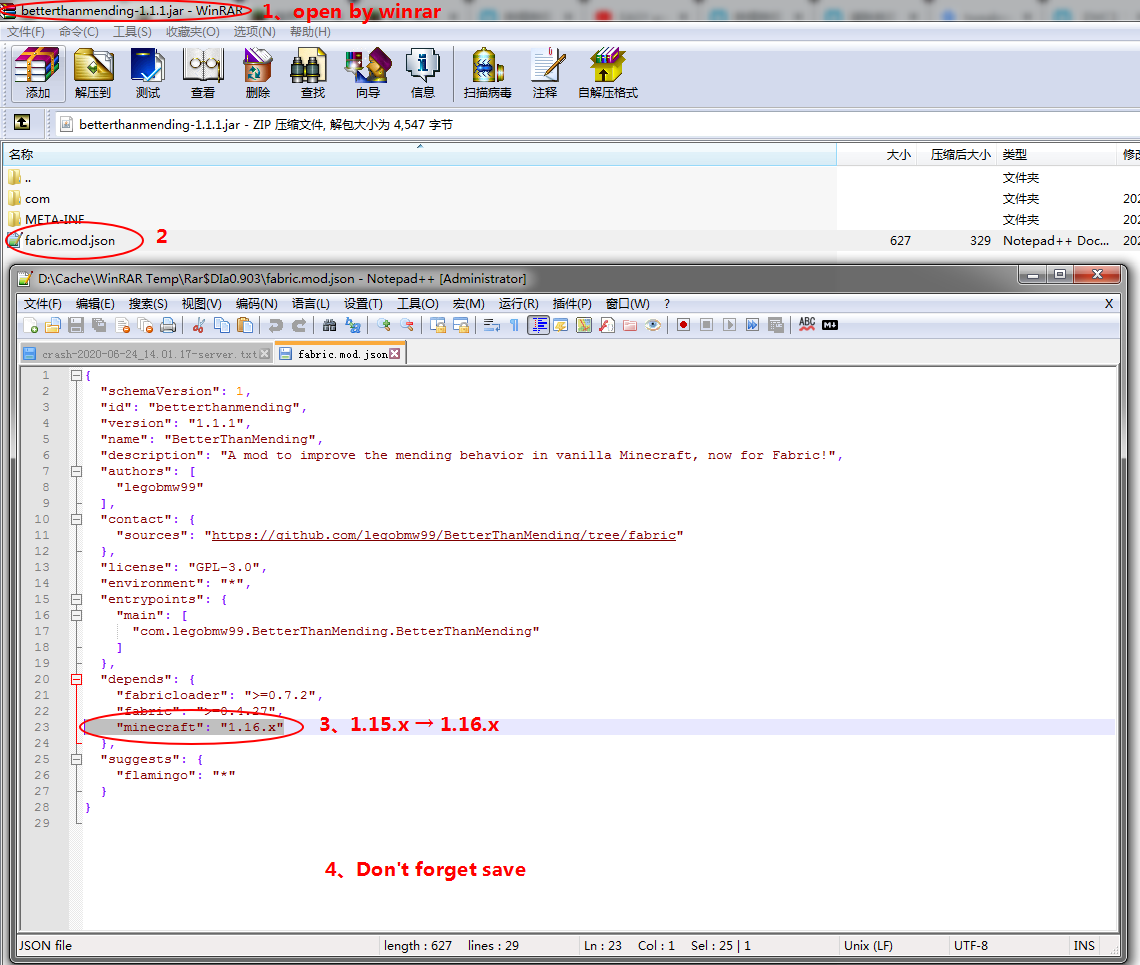The image size is (1140, 965).
Task: Toggle the Function List panel icon
Action: 607,325
